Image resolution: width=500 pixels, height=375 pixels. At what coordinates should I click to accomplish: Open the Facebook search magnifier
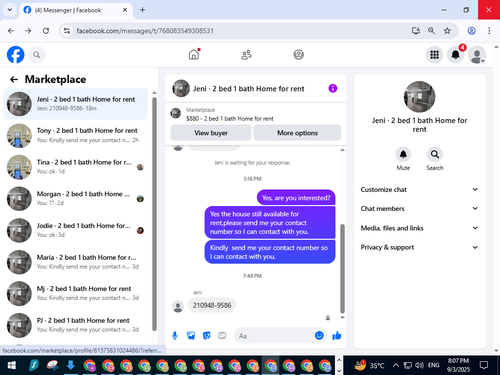click(x=37, y=55)
